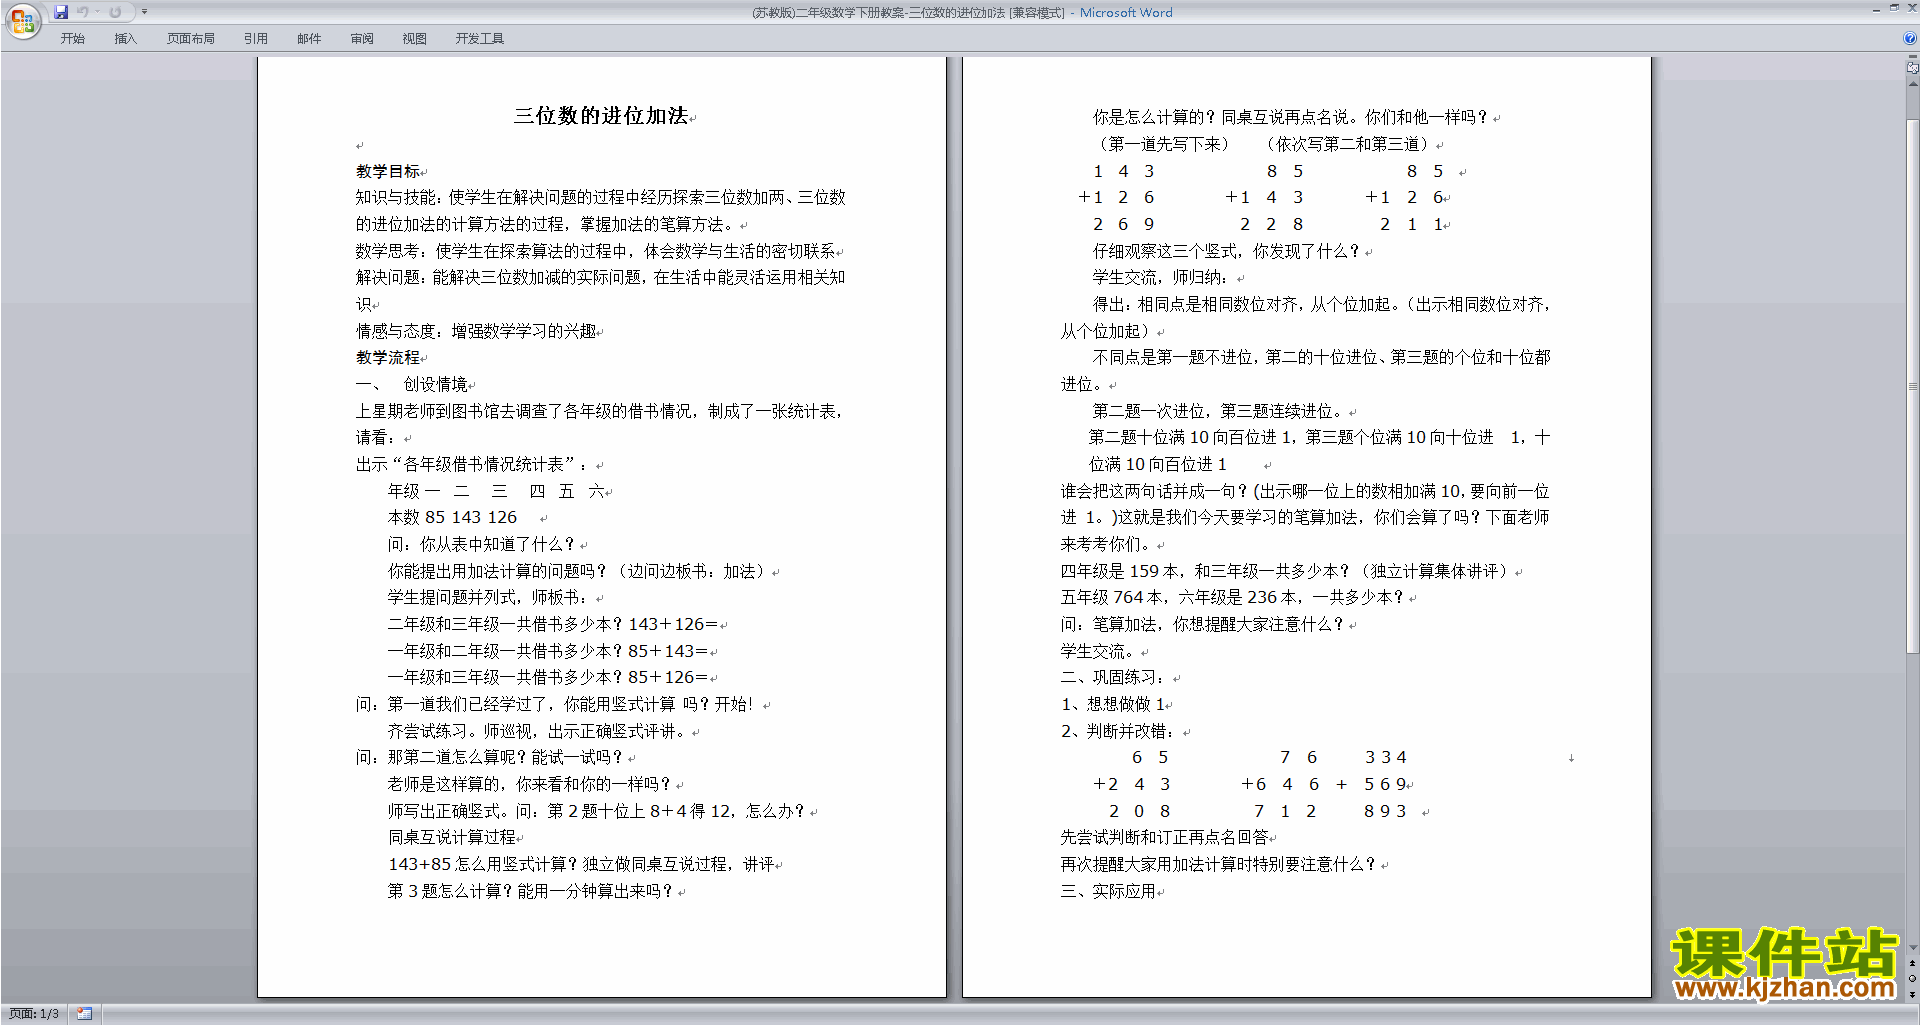This screenshot has height=1025, width=1920.
Task: Restore down the Word window
Action: point(1894,9)
